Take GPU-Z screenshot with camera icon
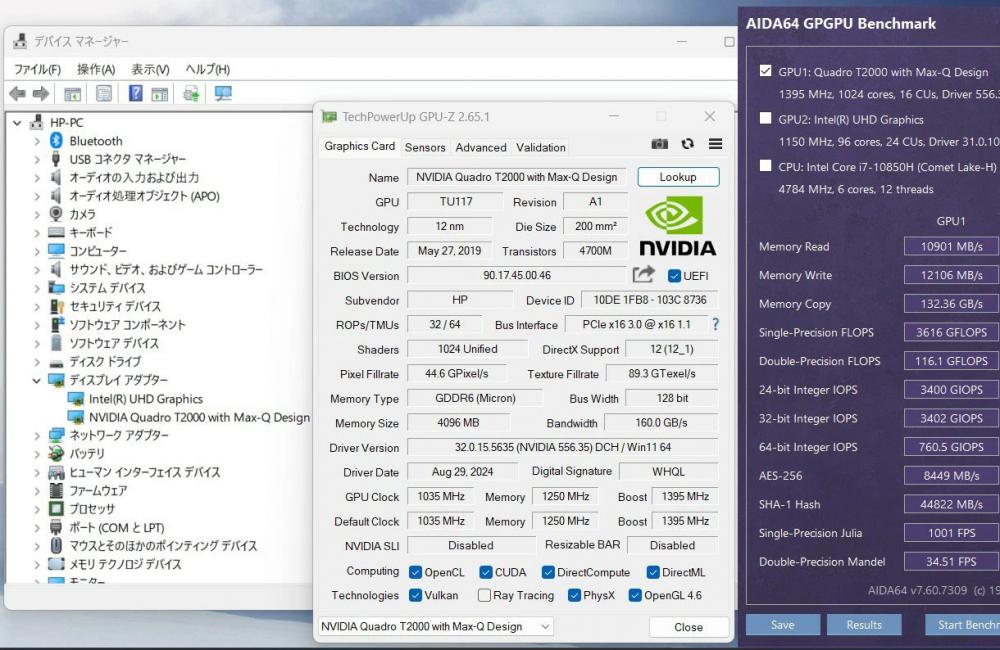Viewport: 1000px width, 650px height. tap(659, 144)
